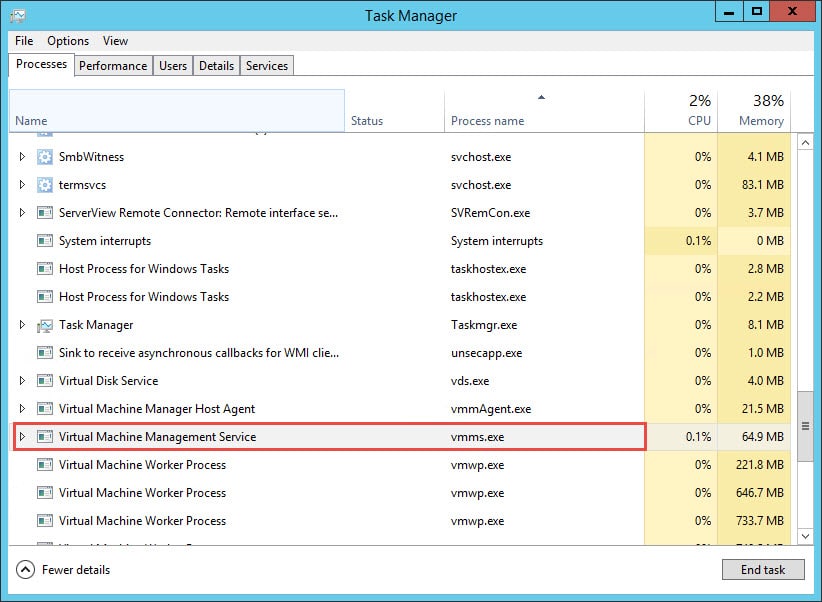The width and height of the screenshot is (822, 602).
Task: Click the gear icon next to SmbWitness
Action: tap(44, 157)
